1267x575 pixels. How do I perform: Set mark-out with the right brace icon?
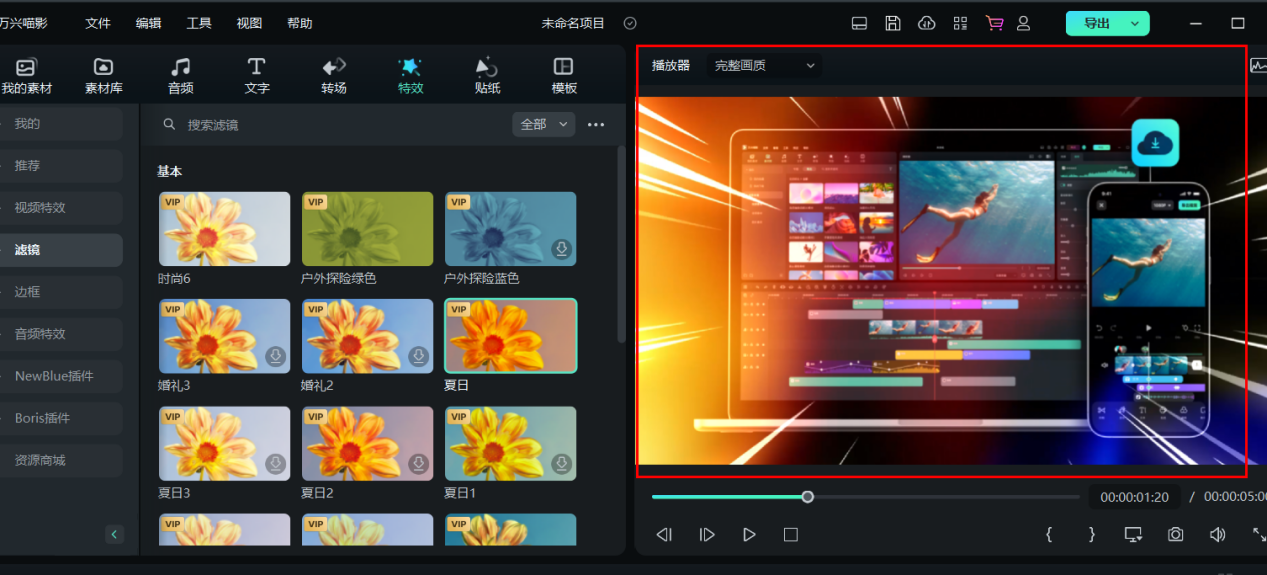pyautogui.click(x=1092, y=535)
